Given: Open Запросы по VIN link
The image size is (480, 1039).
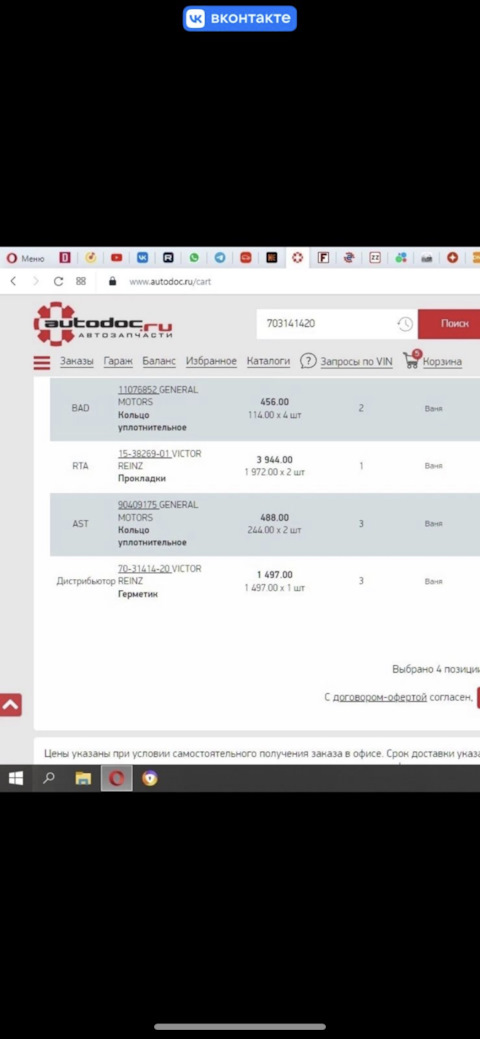Looking at the screenshot, I should pyautogui.click(x=357, y=362).
